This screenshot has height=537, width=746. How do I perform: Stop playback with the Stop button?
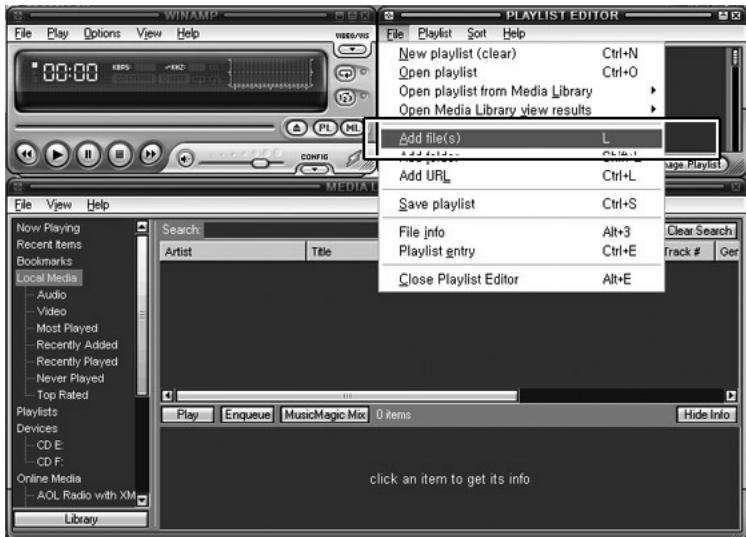(119, 155)
